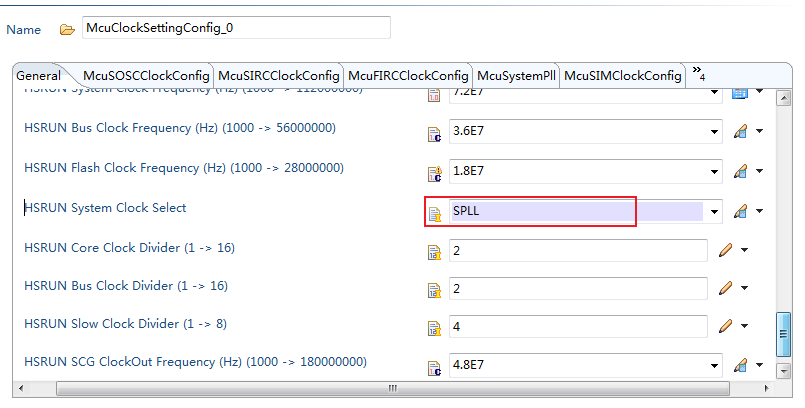Click the HSRUN Slow Clock Divider label
Image resolution: width=805 pixels, height=408 pixels.
(125, 324)
